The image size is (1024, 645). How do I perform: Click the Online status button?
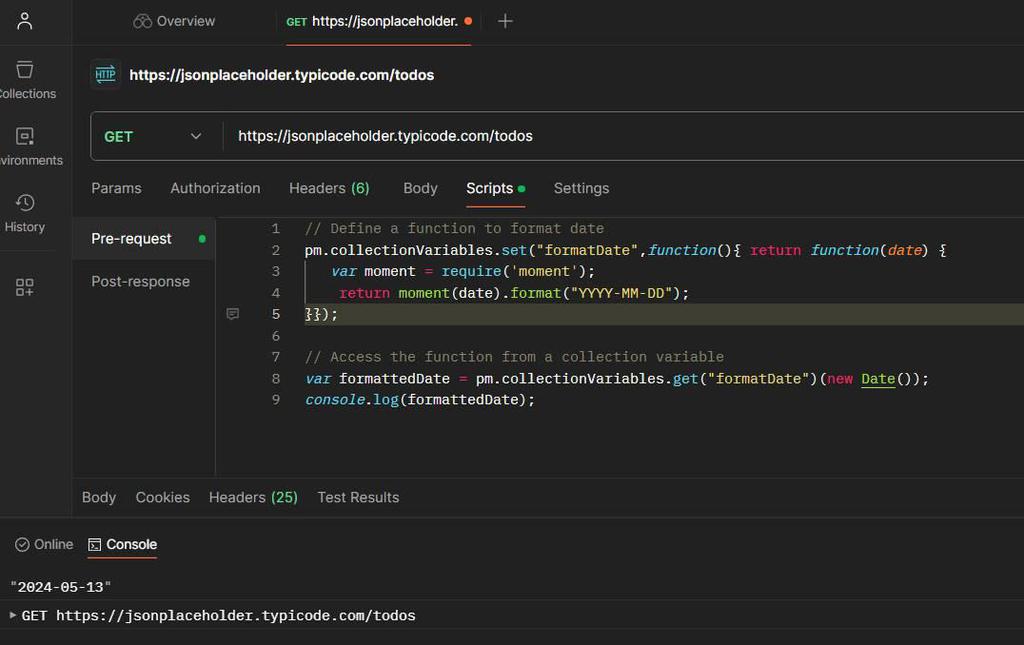tap(44, 544)
